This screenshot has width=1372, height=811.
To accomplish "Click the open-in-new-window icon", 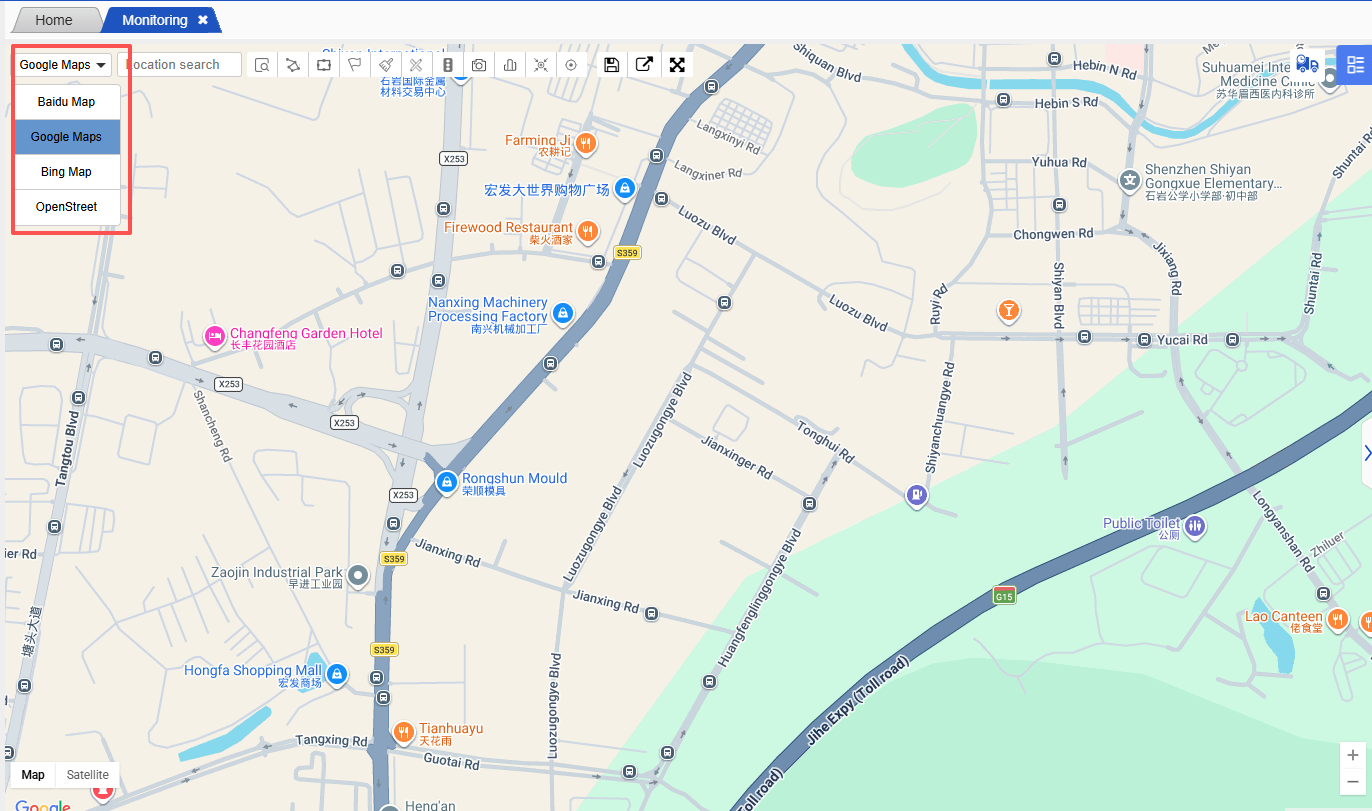I will click(645, 65).
